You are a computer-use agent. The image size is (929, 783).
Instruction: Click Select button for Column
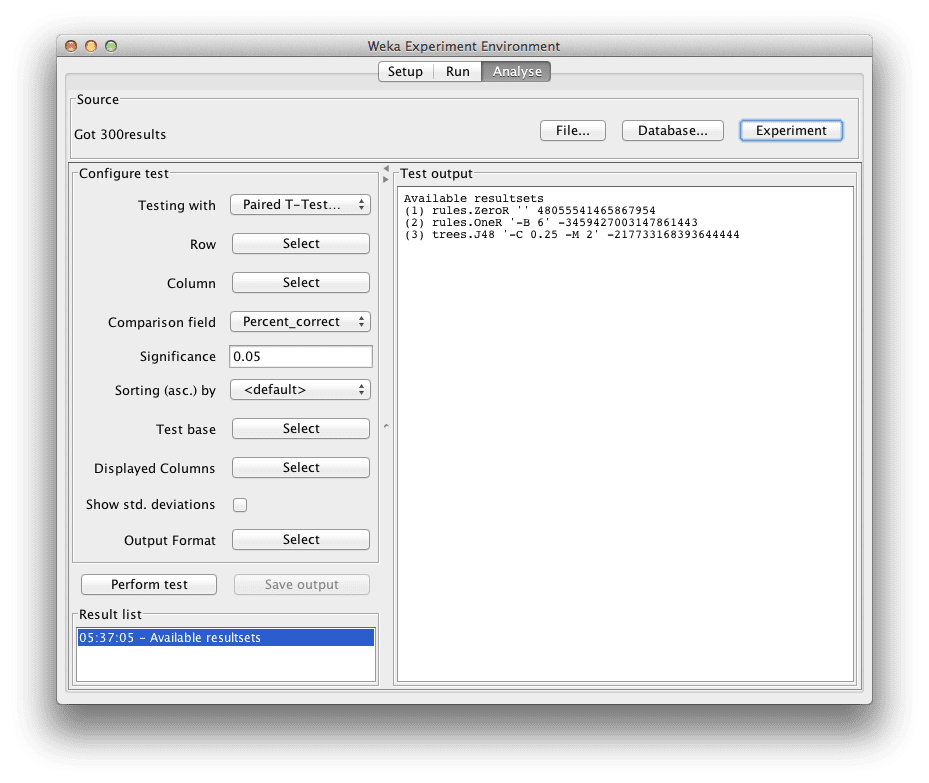pos(301,283)
